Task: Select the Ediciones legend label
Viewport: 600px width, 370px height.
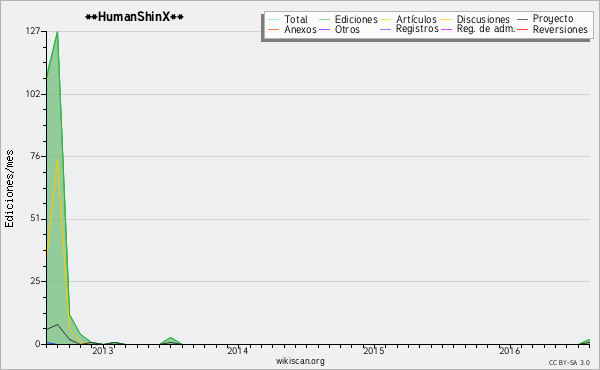Action: pos(356,19)
